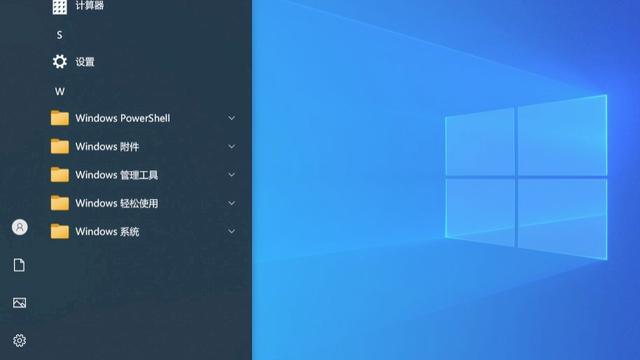Image resolution: width=640 pixels, height=360 pixels.
Task: Expand the Windows PowerShell chevron
Action: coord(231,118)
